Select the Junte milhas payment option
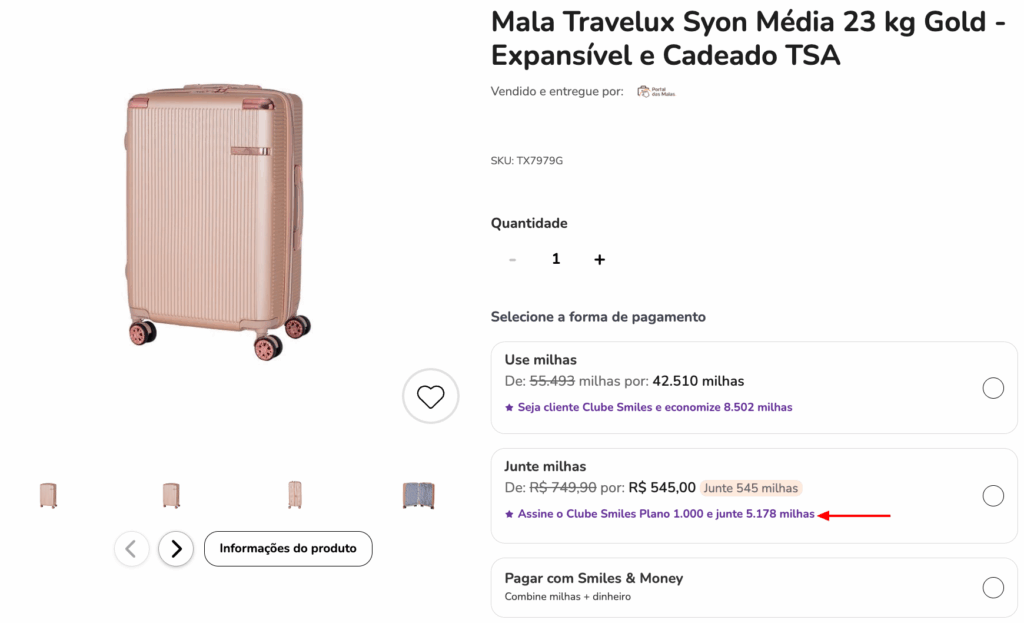 (993, 494)
